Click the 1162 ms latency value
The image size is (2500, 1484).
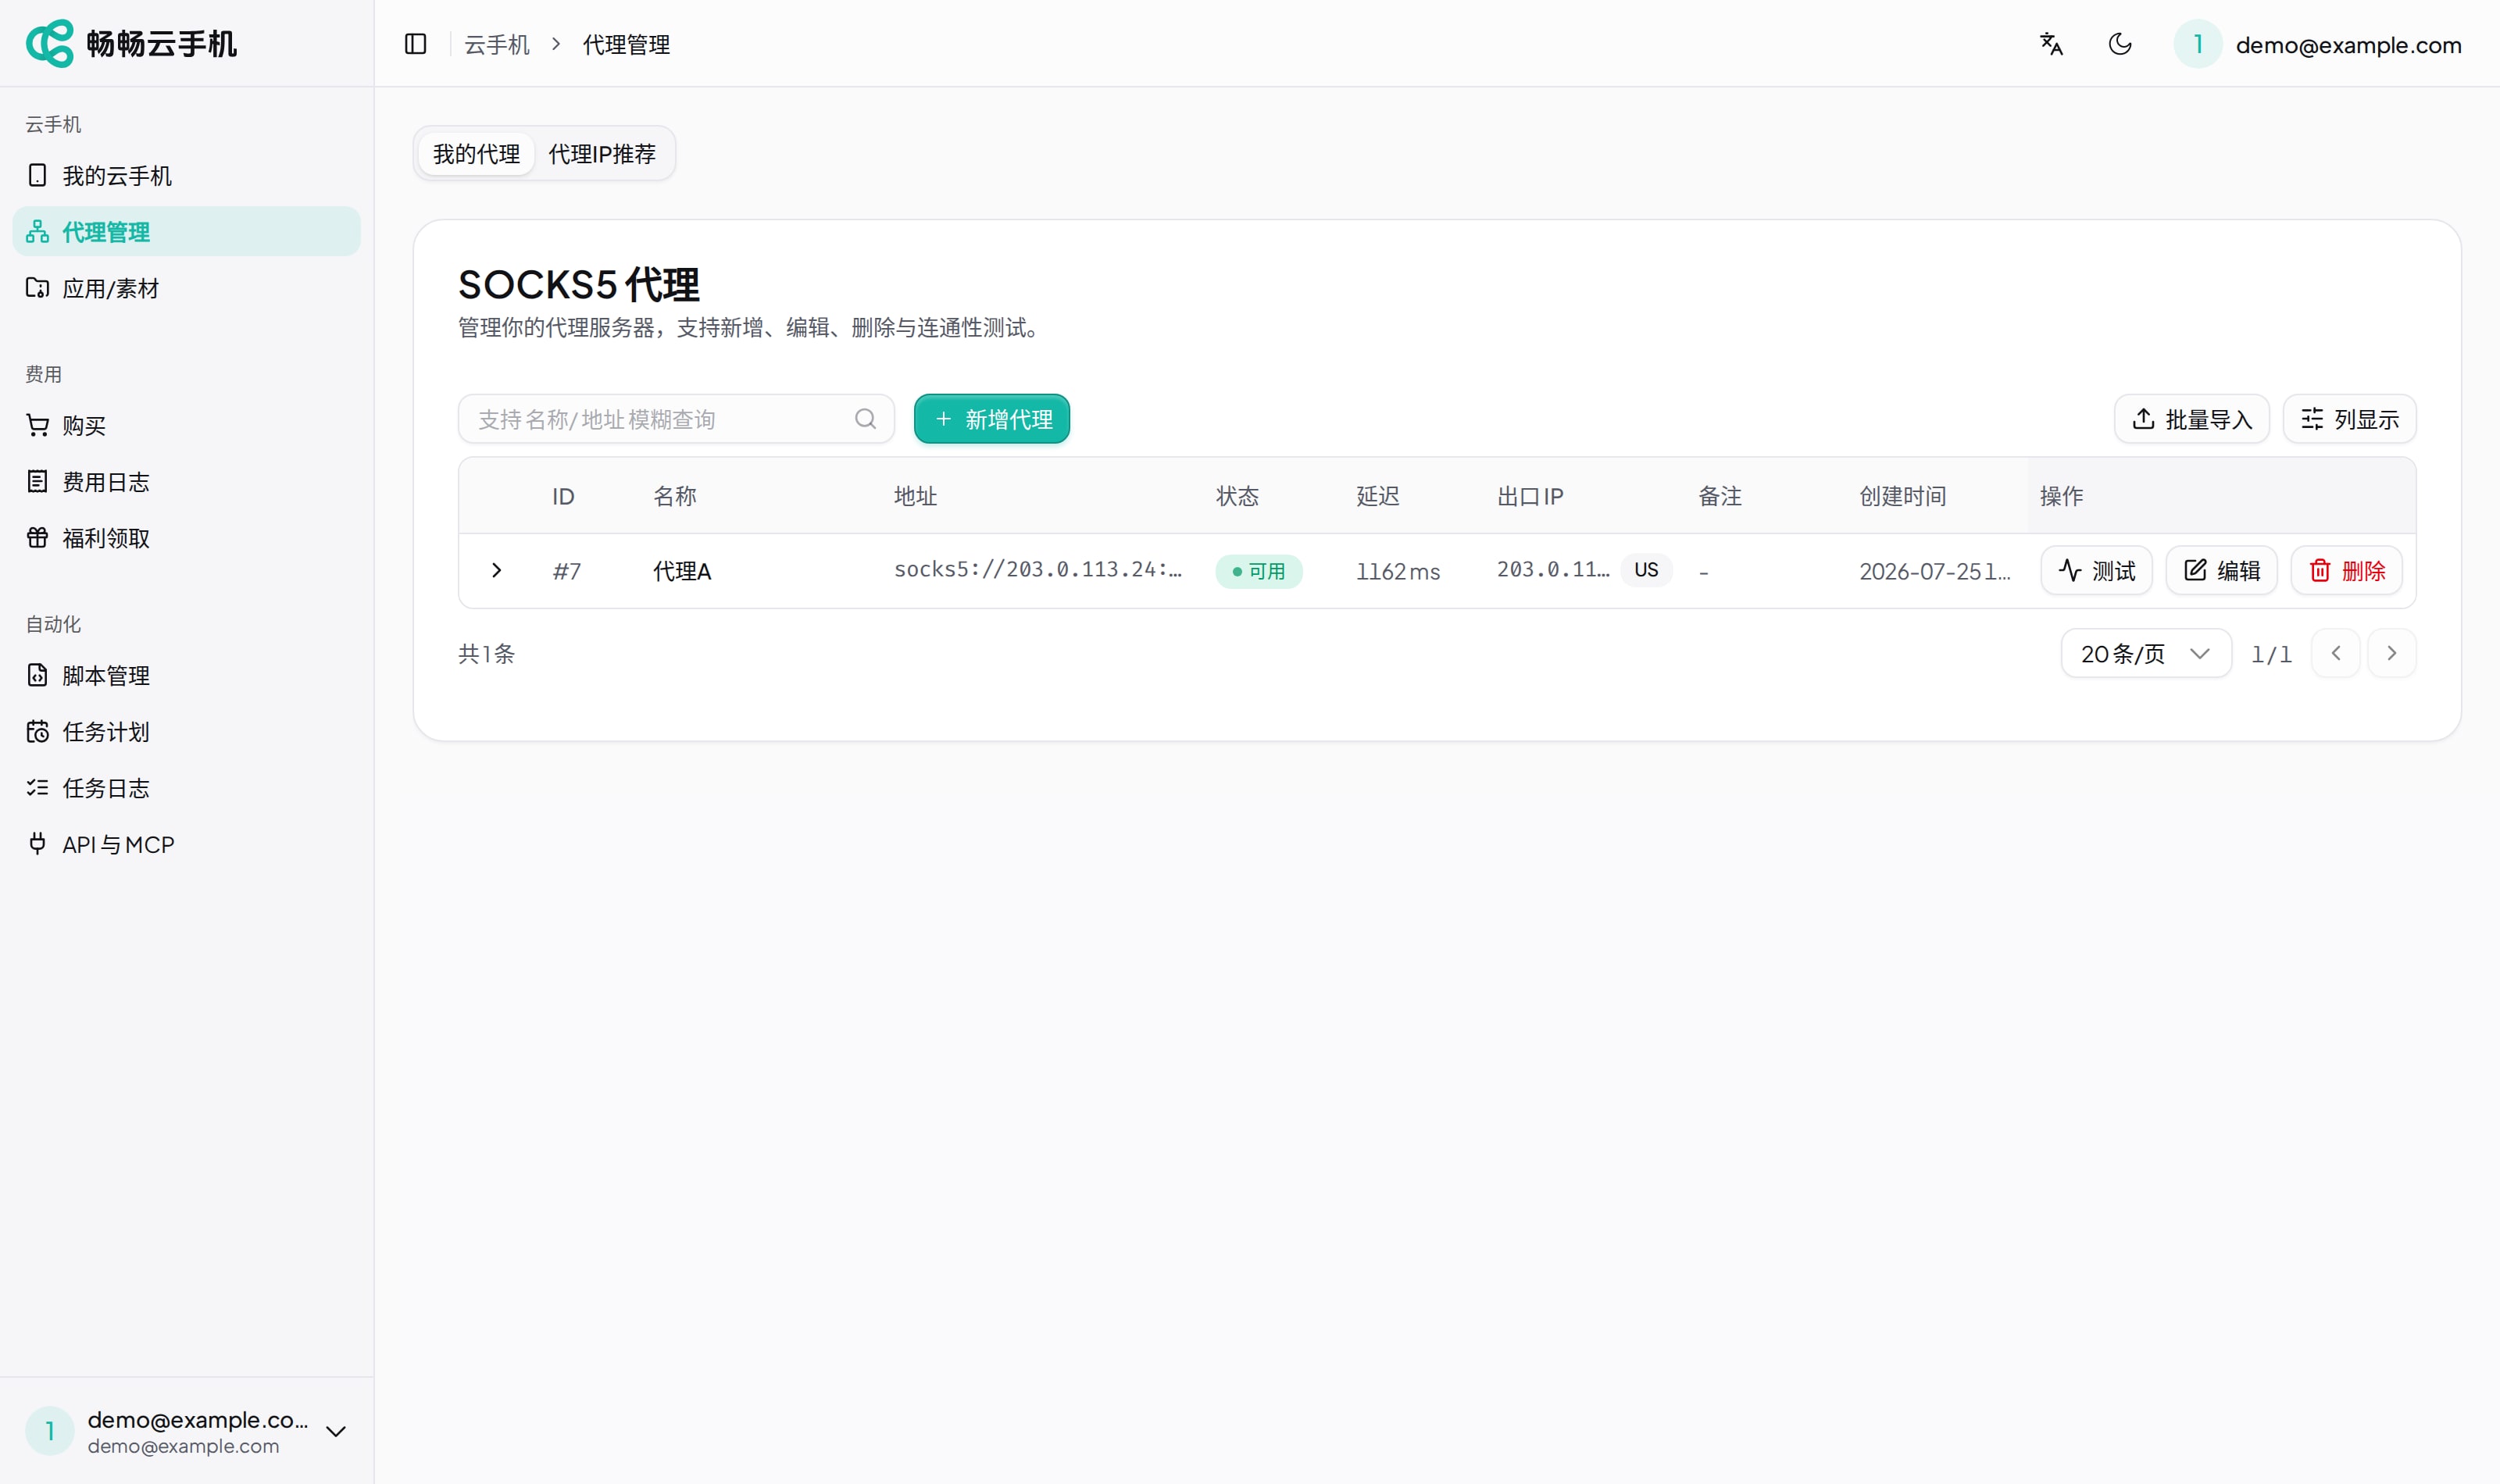click(1397, 571)
